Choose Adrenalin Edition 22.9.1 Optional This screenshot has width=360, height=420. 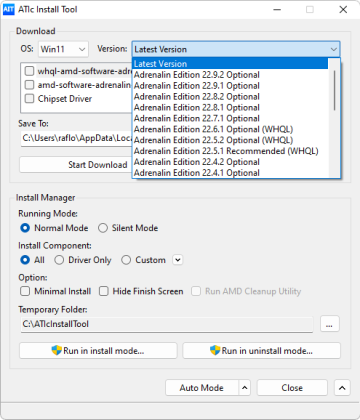(x=230, y=86)
